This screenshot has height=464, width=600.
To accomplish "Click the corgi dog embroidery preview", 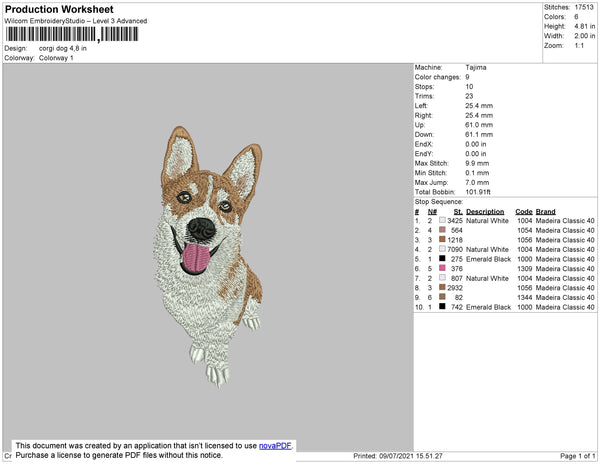I will (x=209, y=257).
